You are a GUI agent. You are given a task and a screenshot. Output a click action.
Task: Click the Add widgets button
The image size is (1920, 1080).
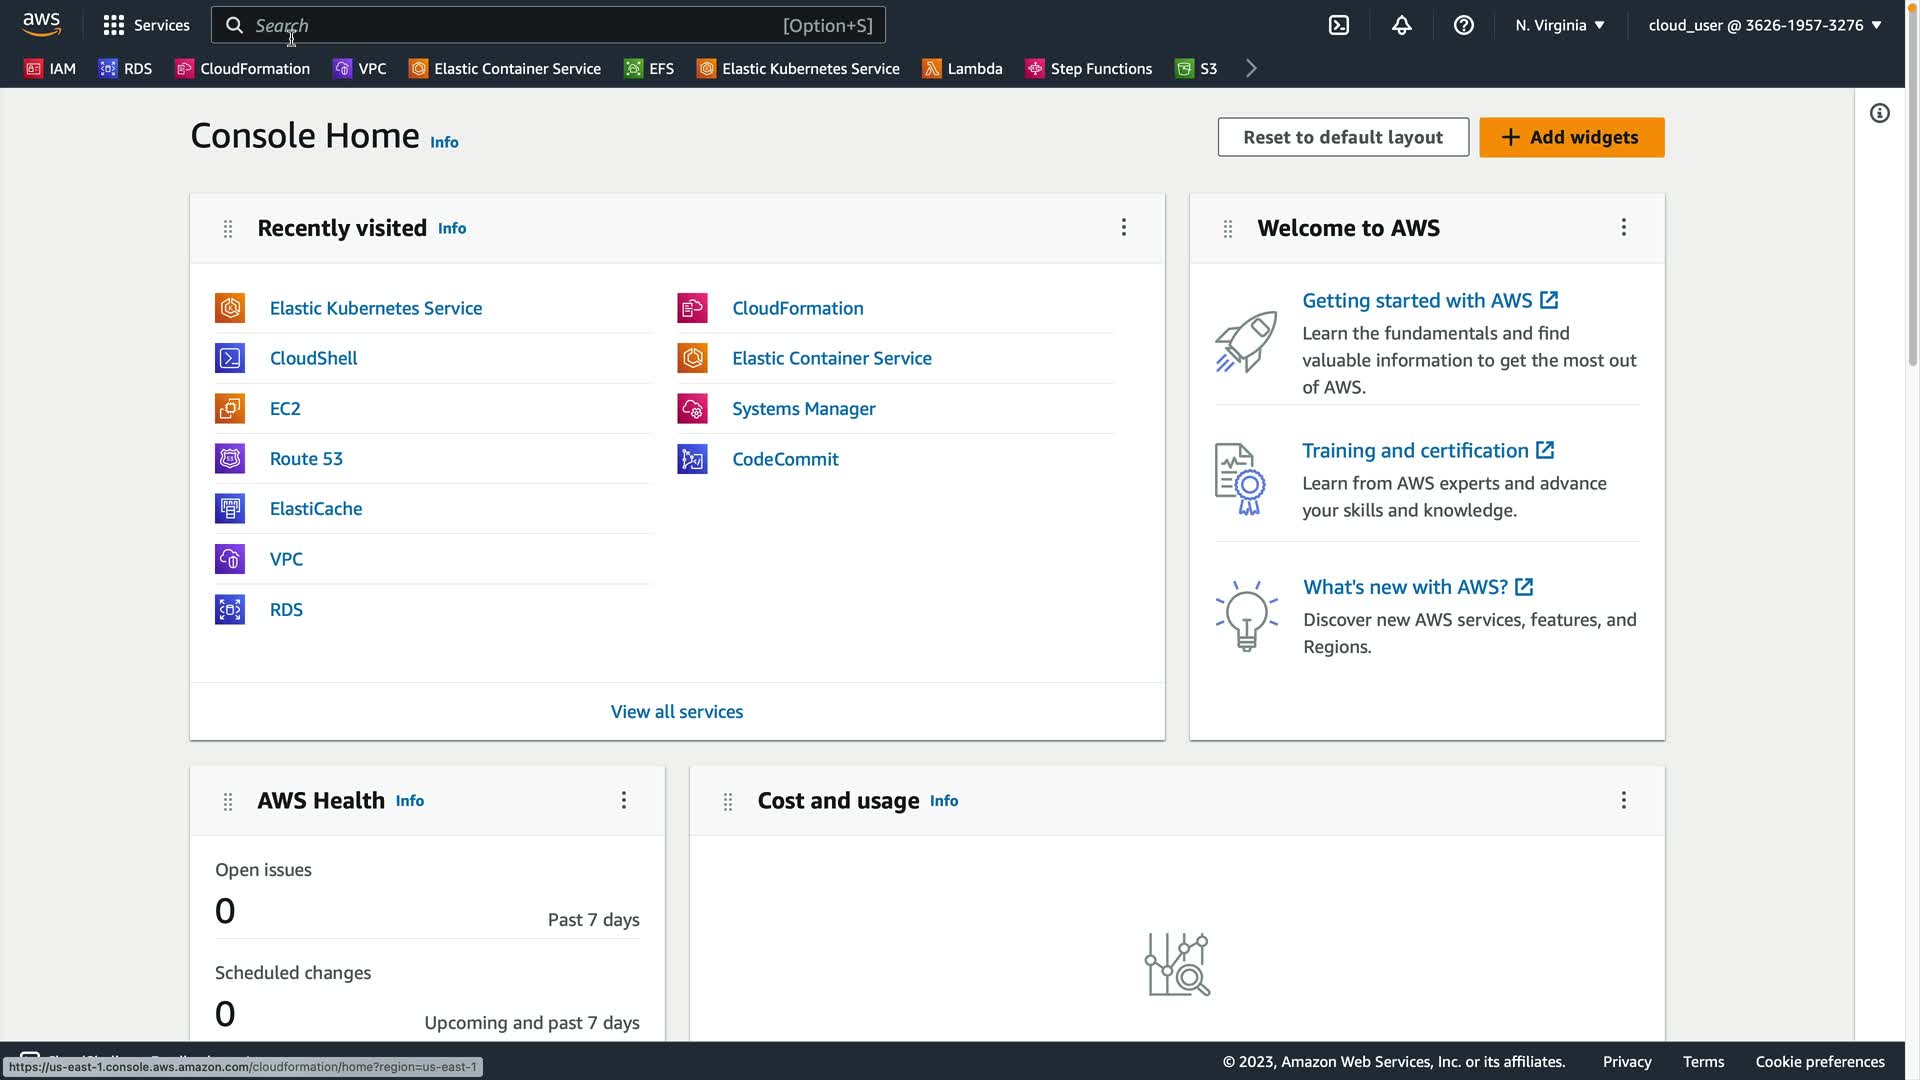pyautogui.click(x=1571, y=137)
